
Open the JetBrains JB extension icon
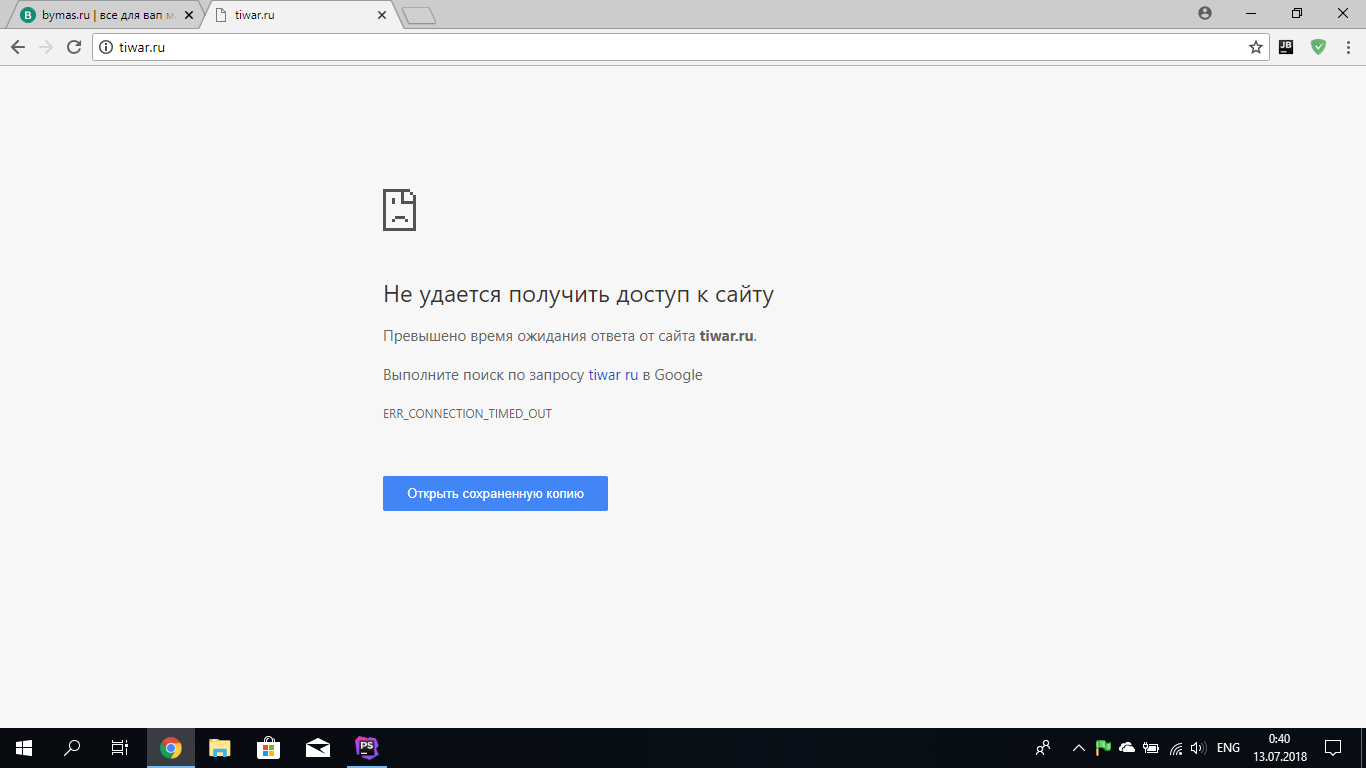(x=1286, y=47)
